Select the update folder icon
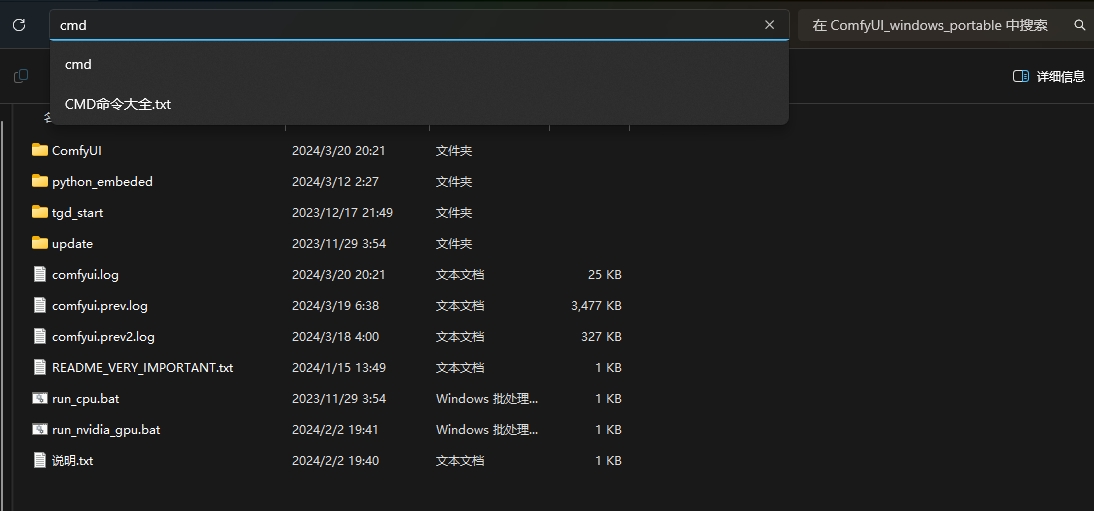 click(x=40, y=244)
